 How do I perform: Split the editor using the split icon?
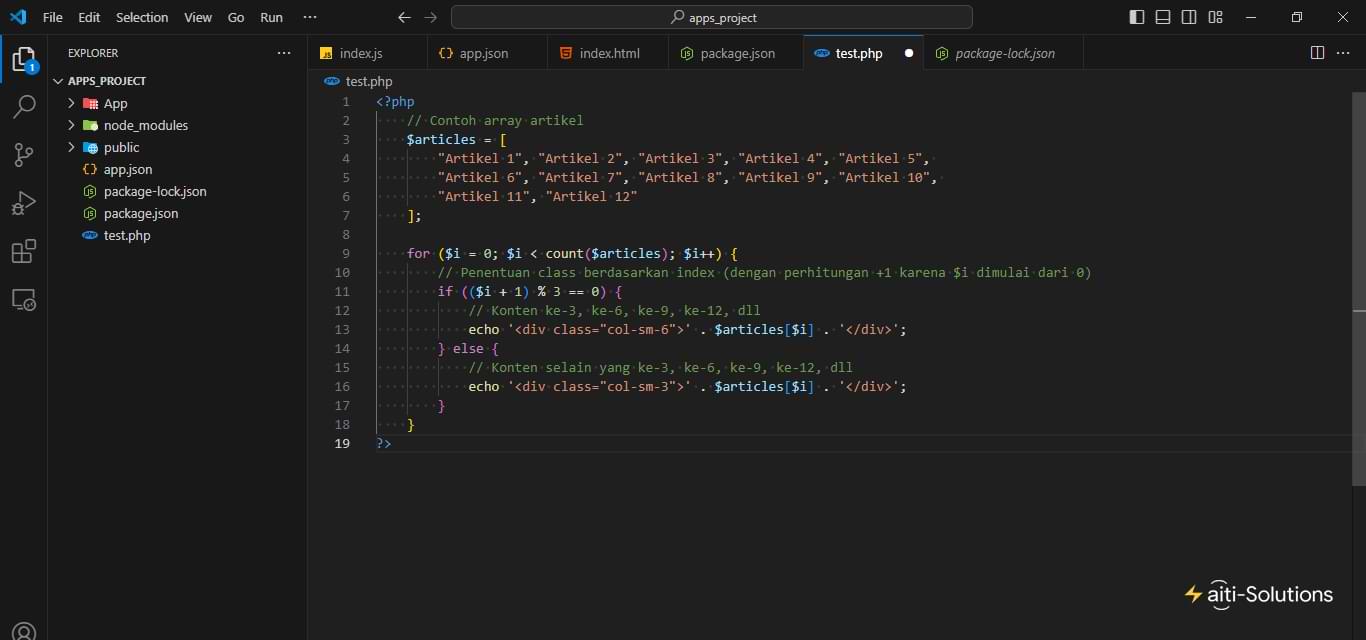(1317, 53)
